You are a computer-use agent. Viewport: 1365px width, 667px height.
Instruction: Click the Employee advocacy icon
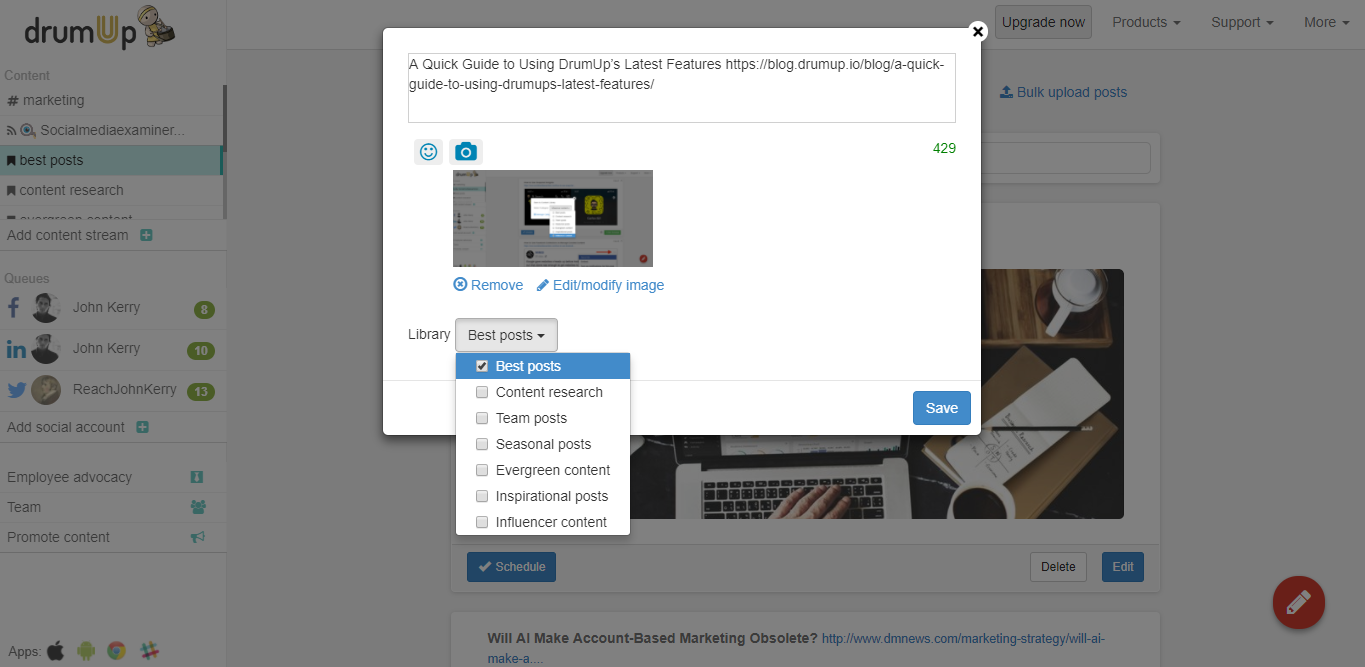click(197, 477)
